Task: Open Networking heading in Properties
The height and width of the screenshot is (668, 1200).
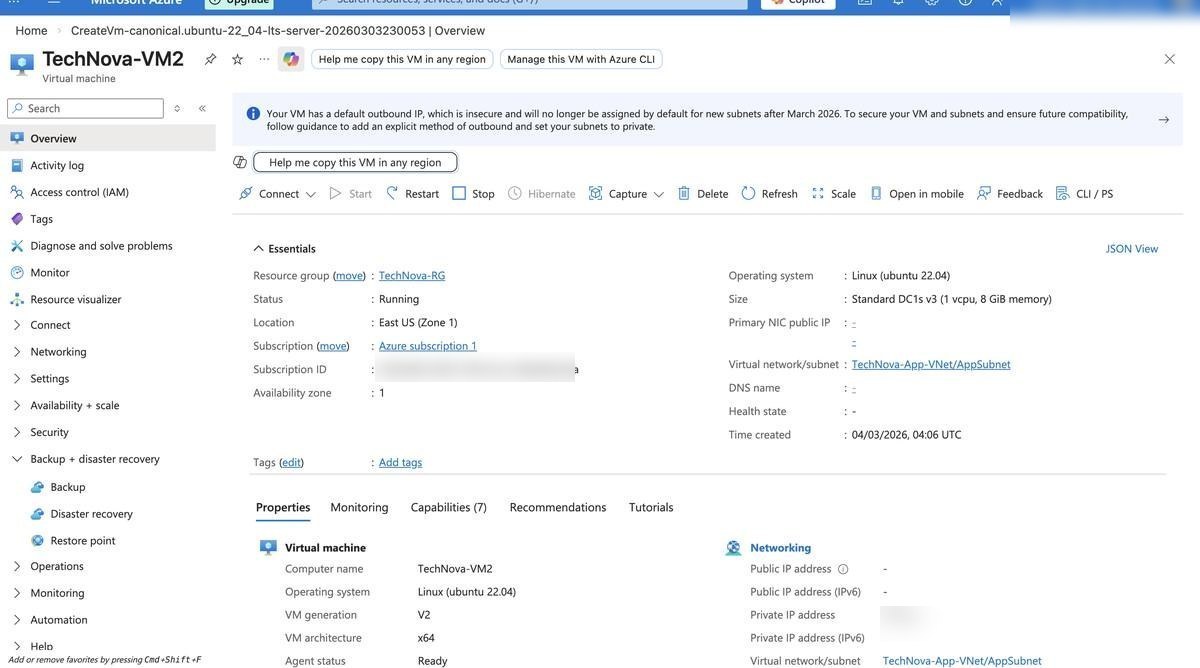Action: point(780,548)
